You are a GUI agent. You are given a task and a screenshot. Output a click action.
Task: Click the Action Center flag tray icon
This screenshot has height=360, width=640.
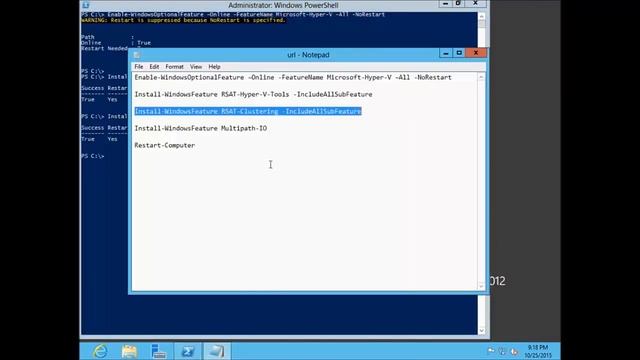(491, 351)
